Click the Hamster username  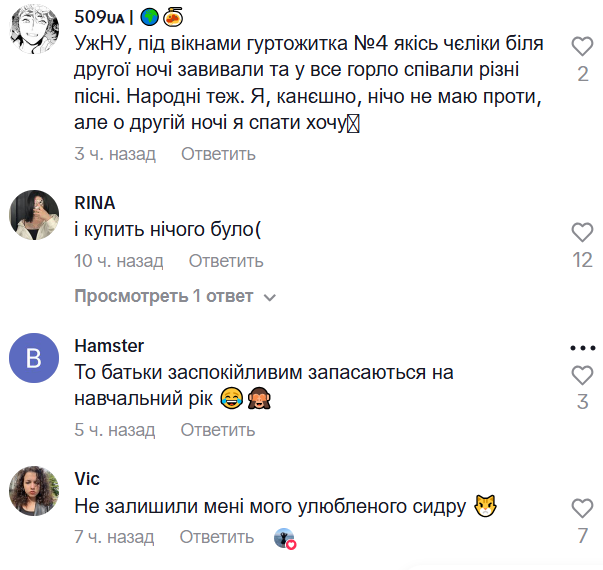(109, 346)
